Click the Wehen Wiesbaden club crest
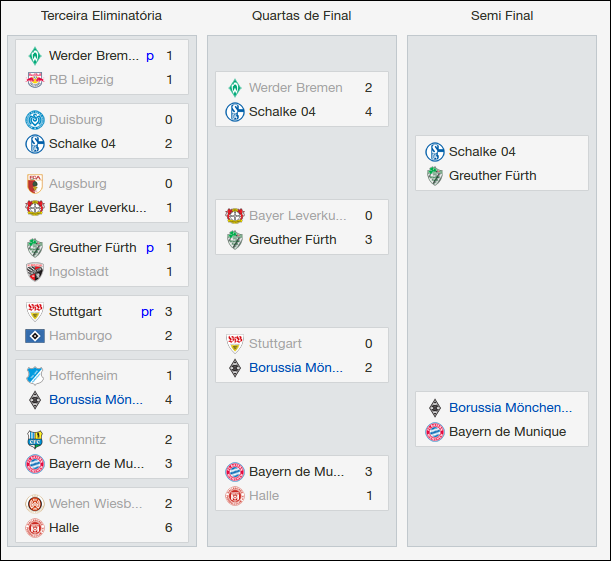The width and height of the screenshot is (611, 561). 35,504
